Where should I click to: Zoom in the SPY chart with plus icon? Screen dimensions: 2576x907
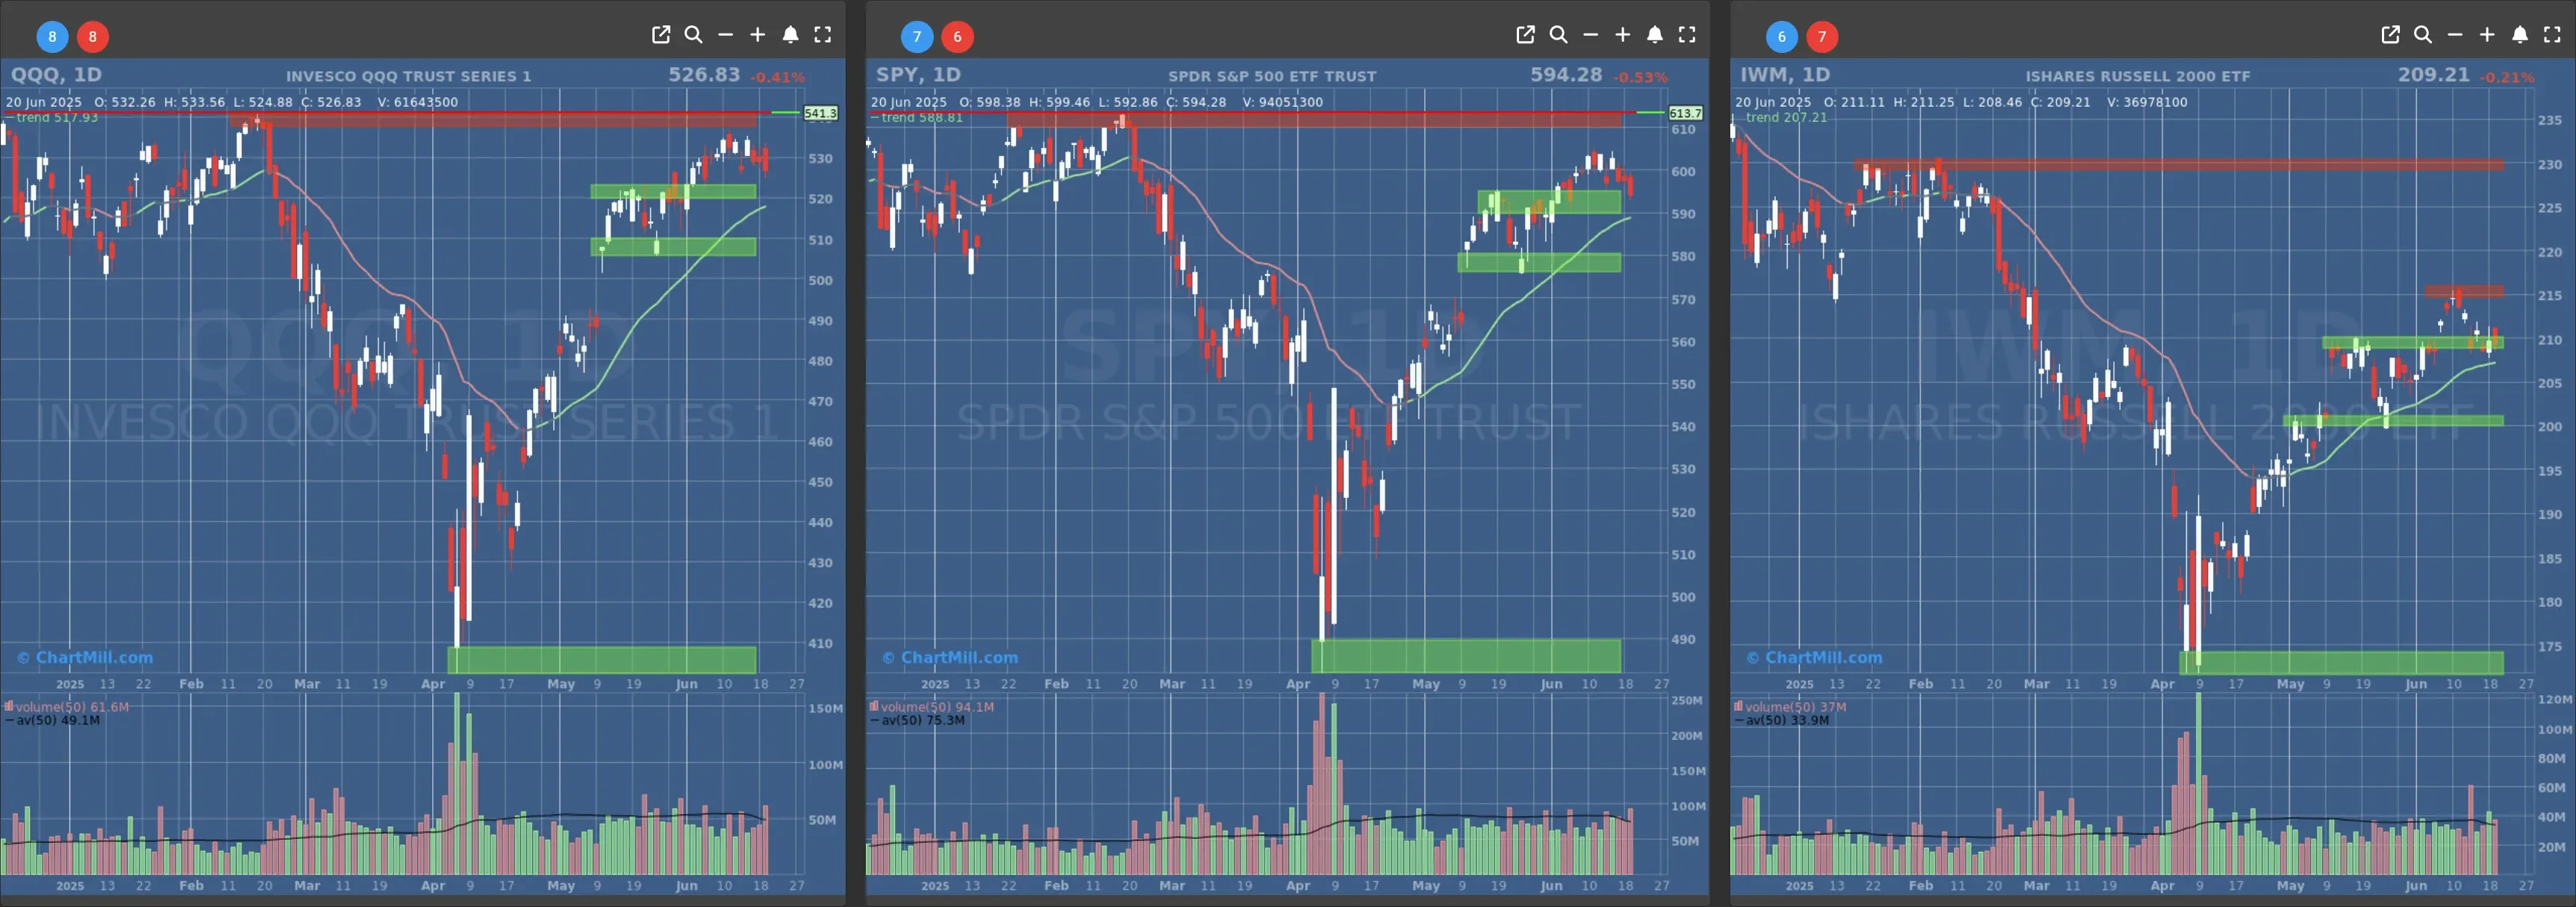[1623, 35]
